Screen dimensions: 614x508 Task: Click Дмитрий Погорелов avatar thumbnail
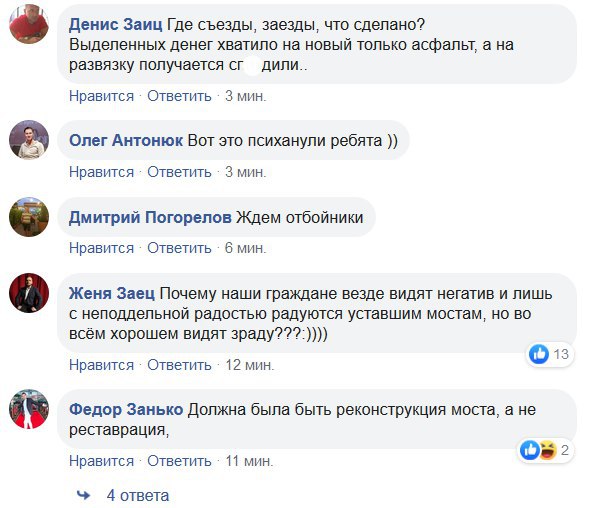[30, 217]
